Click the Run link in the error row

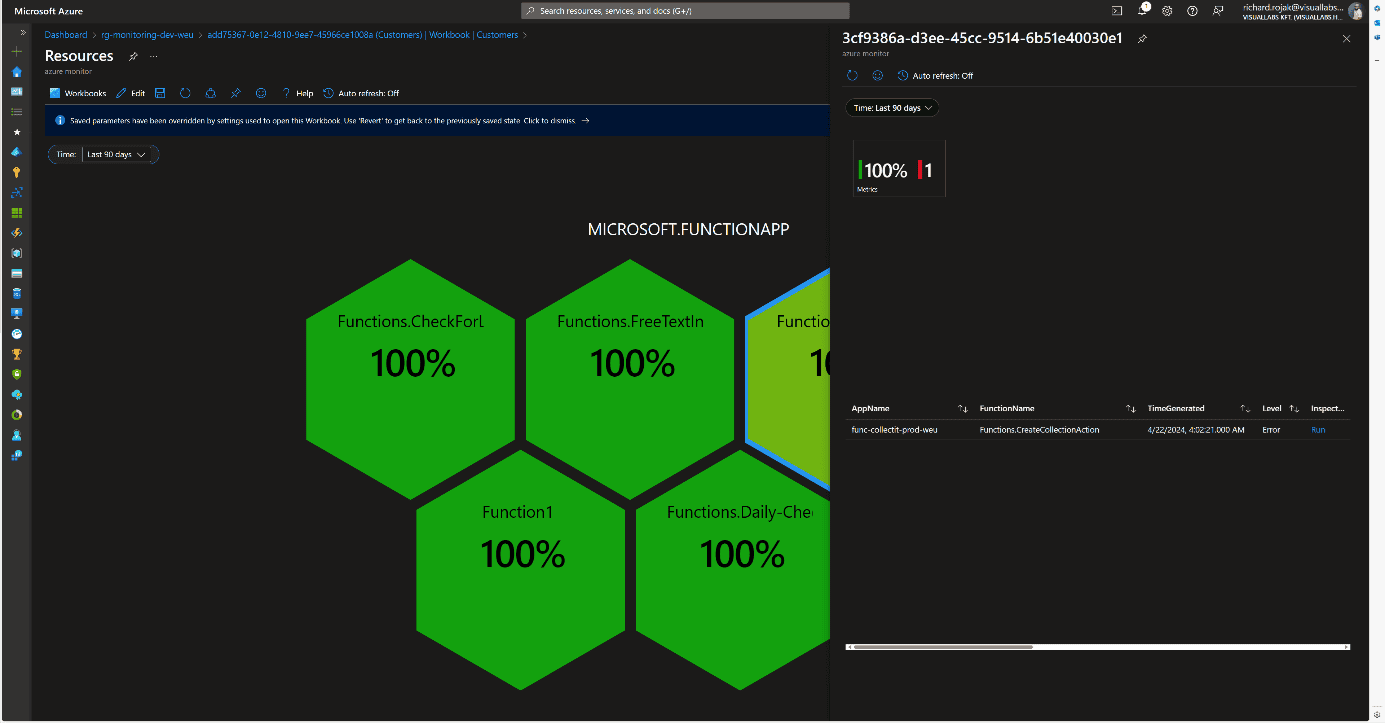point(1318,430)
